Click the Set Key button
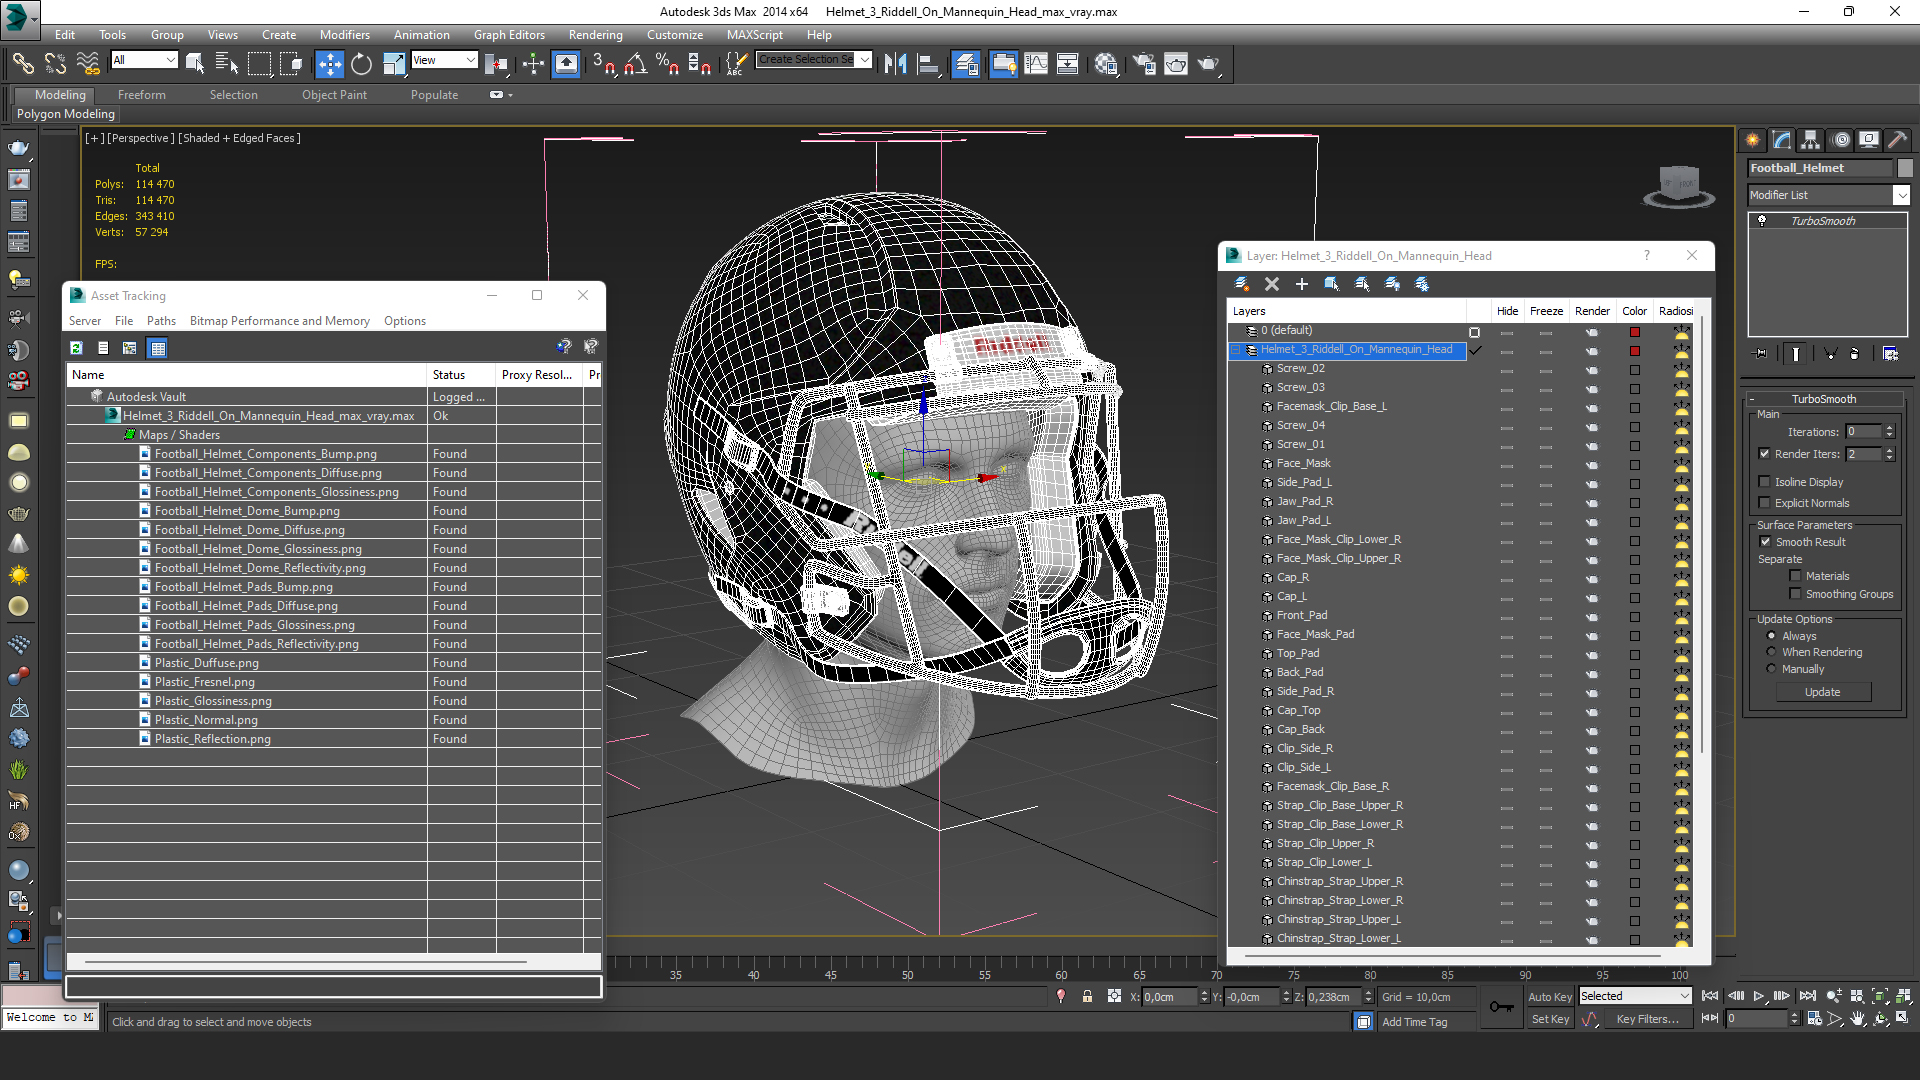This screenshot has width=1920, height=1080. click(1550, 1019)
